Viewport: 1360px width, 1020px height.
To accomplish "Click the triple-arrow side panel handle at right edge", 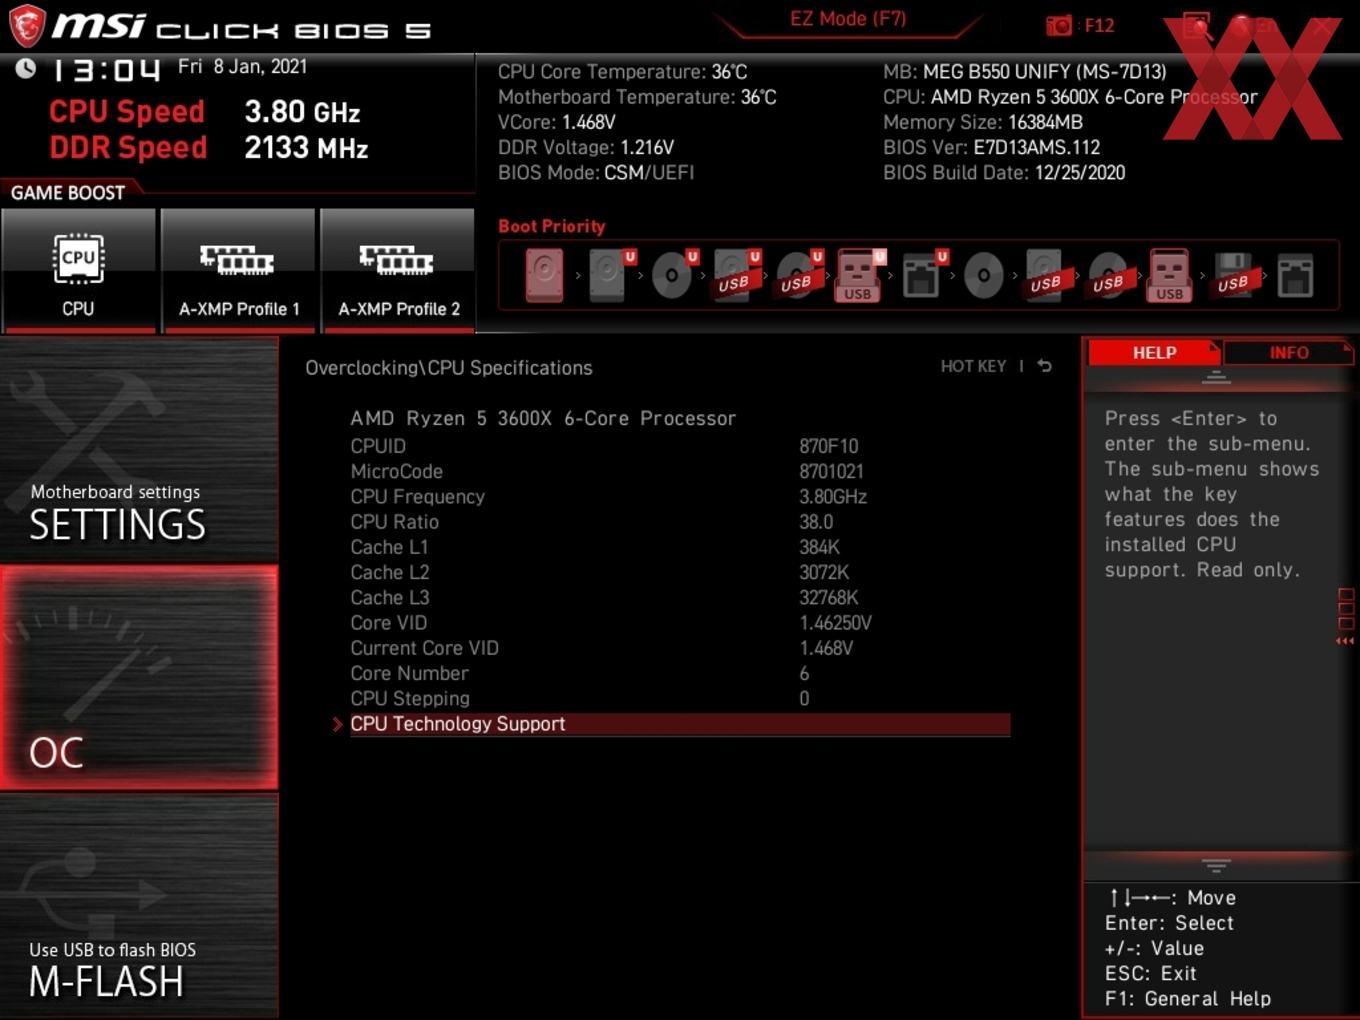I will pyautogui.click(x=1345, y=641).
